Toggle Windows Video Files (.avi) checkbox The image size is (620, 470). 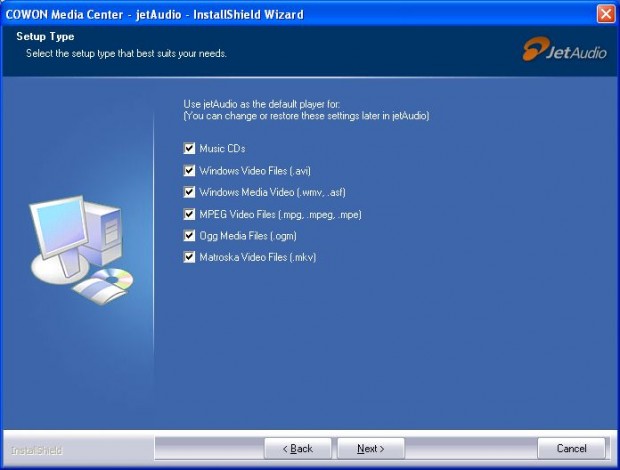tap(189, 170)
